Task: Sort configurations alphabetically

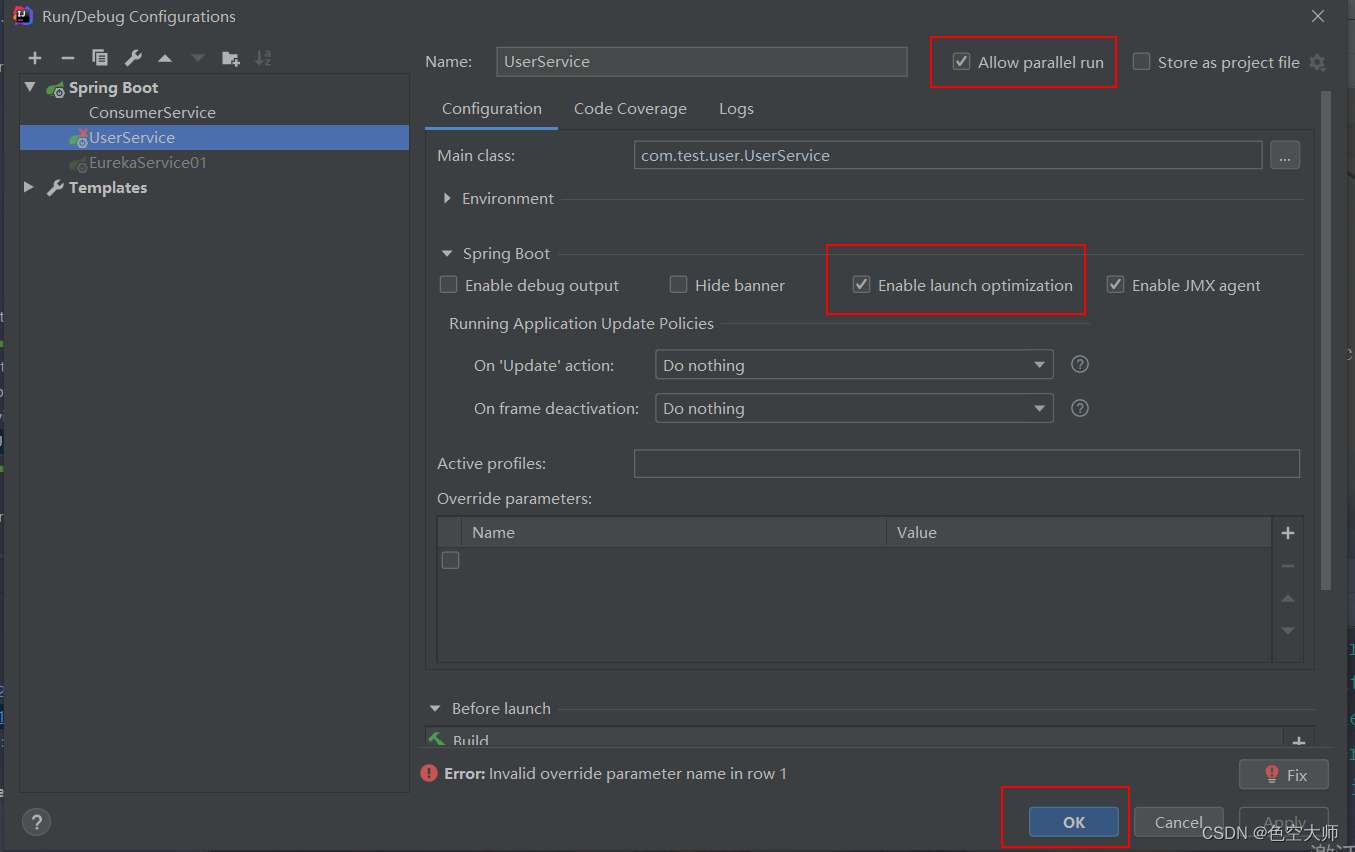Action: pos(263,58)
